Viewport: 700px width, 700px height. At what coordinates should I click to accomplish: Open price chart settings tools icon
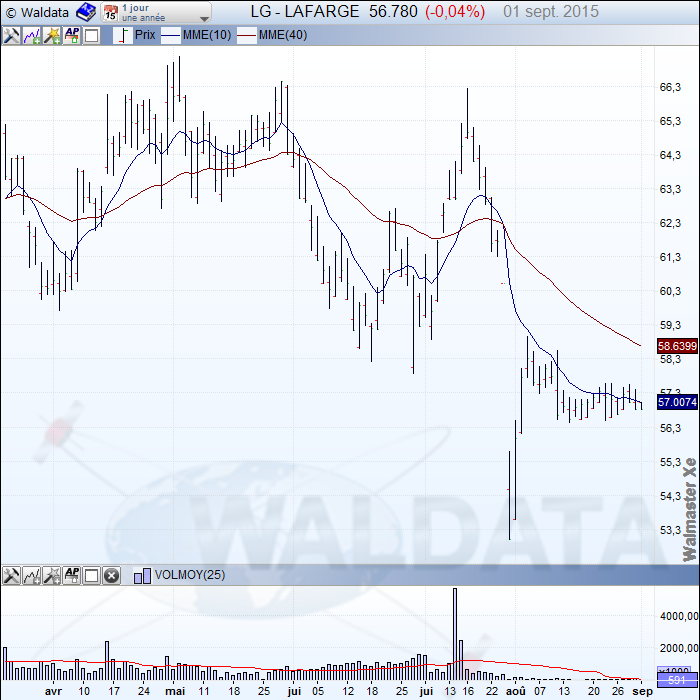(11, 35)
